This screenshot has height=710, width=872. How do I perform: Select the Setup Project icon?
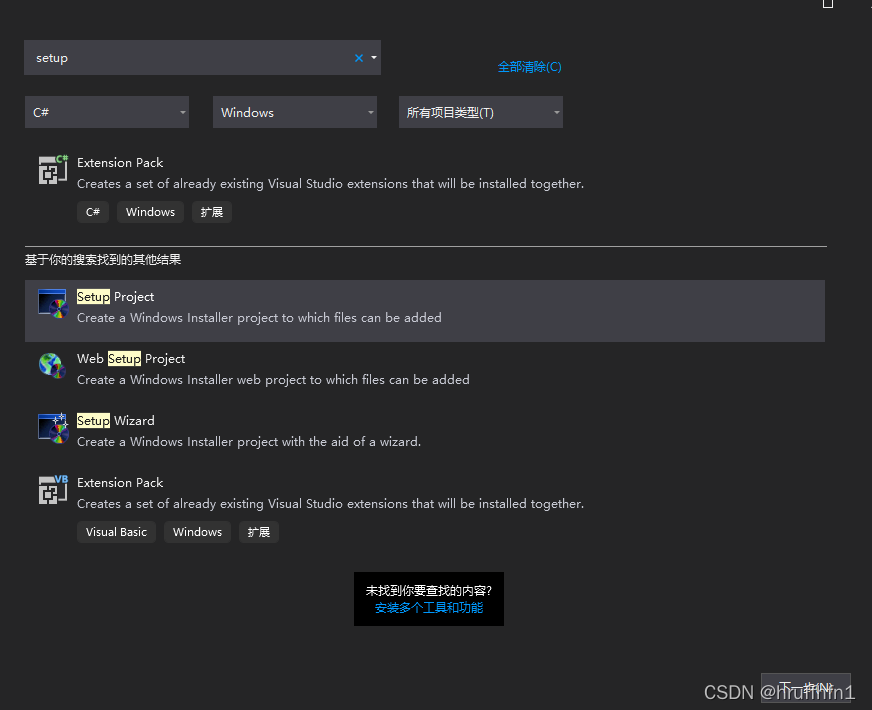(x=53, y=304)
